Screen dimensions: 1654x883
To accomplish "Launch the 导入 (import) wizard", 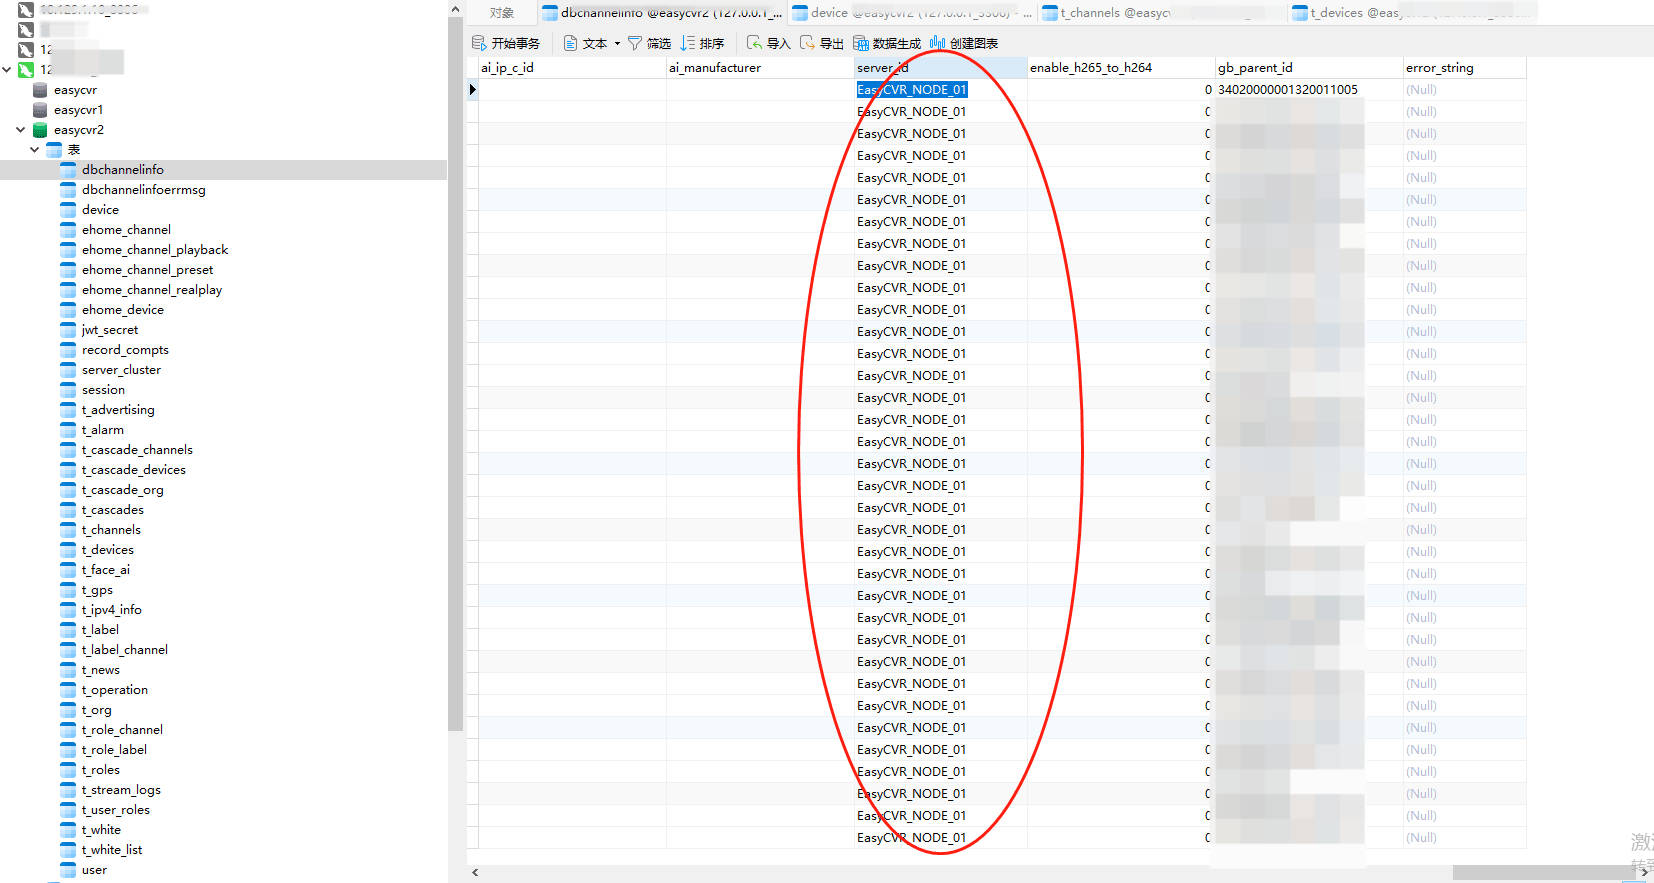I will [x=769, y=43].
